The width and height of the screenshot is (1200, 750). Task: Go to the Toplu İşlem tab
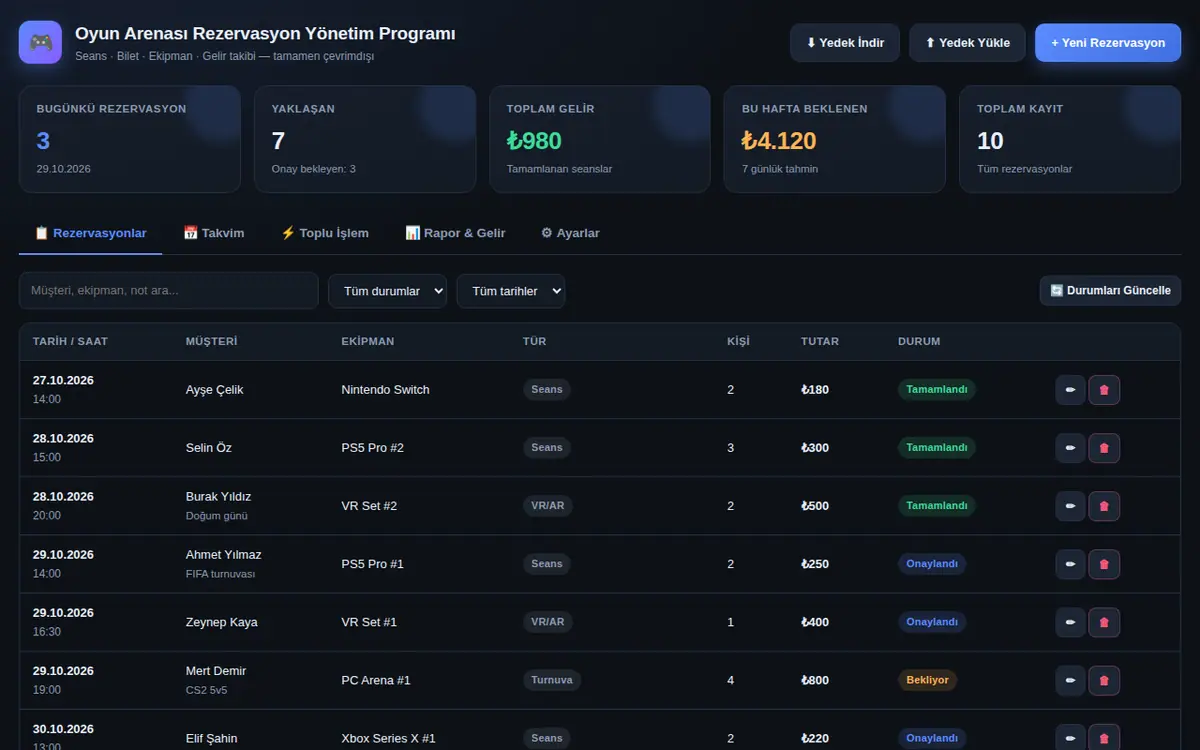[x=325, y=233]
